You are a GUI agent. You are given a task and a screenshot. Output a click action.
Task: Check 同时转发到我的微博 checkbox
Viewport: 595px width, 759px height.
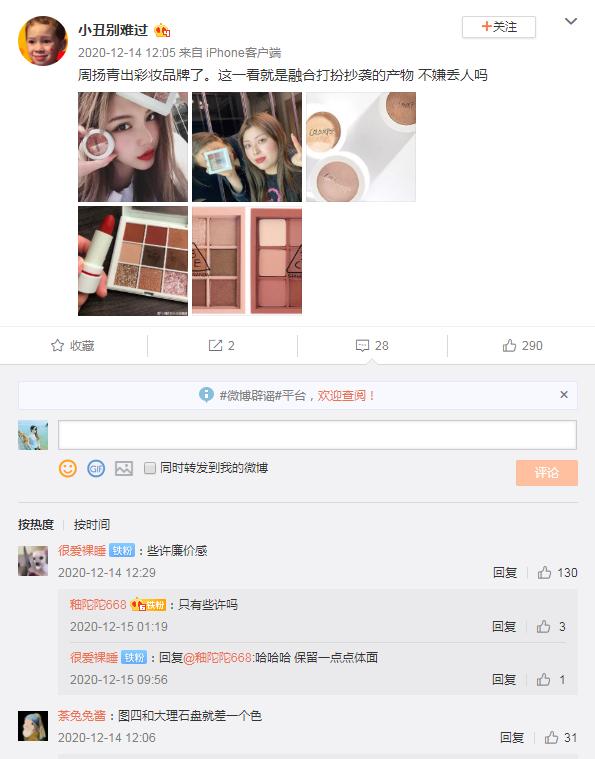tap(150, 468)
